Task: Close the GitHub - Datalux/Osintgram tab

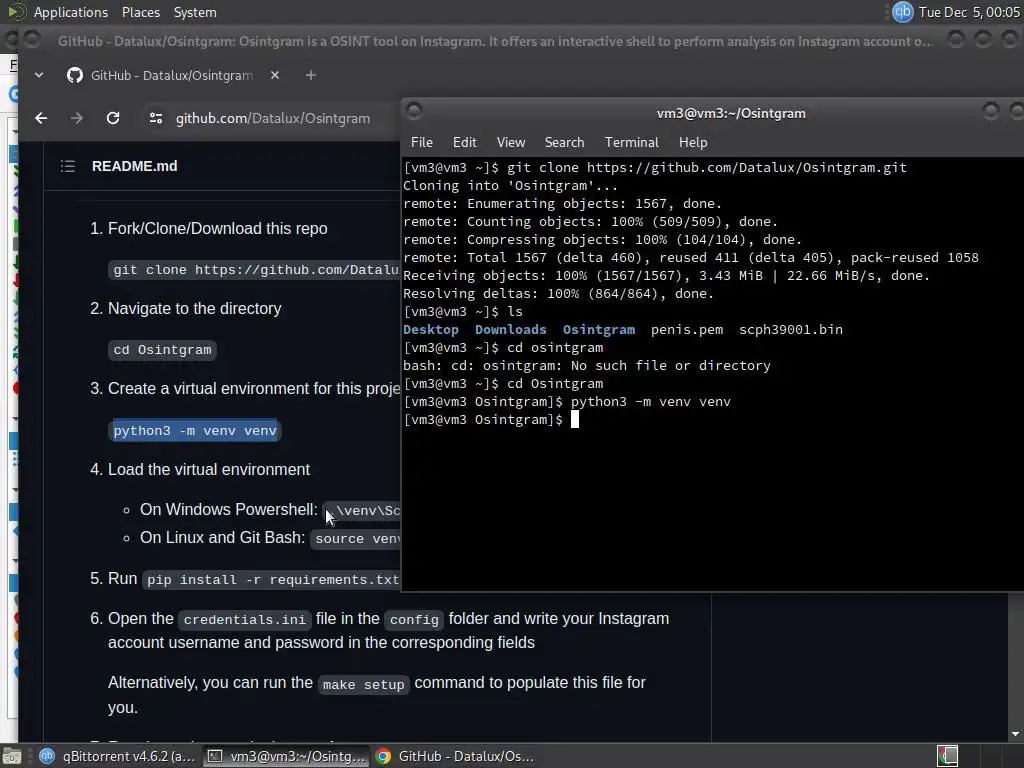Action: click(x=275, y=75)
